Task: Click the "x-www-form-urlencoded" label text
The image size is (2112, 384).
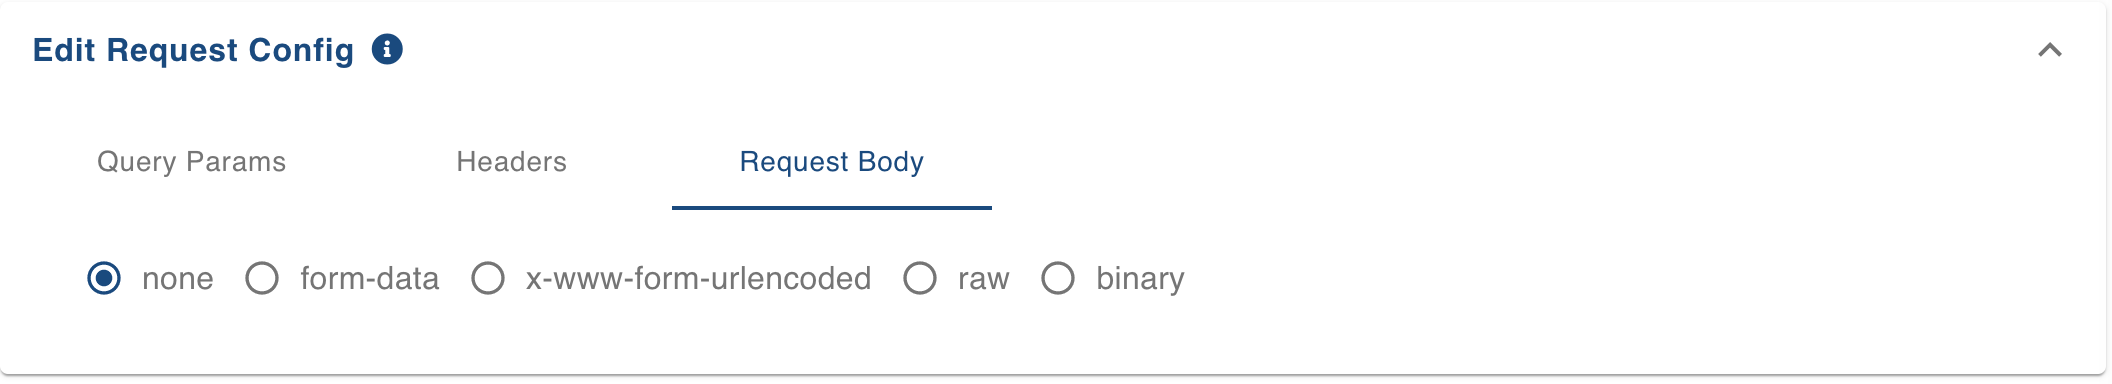Action: pyautogui.click(x=699, y=279)
